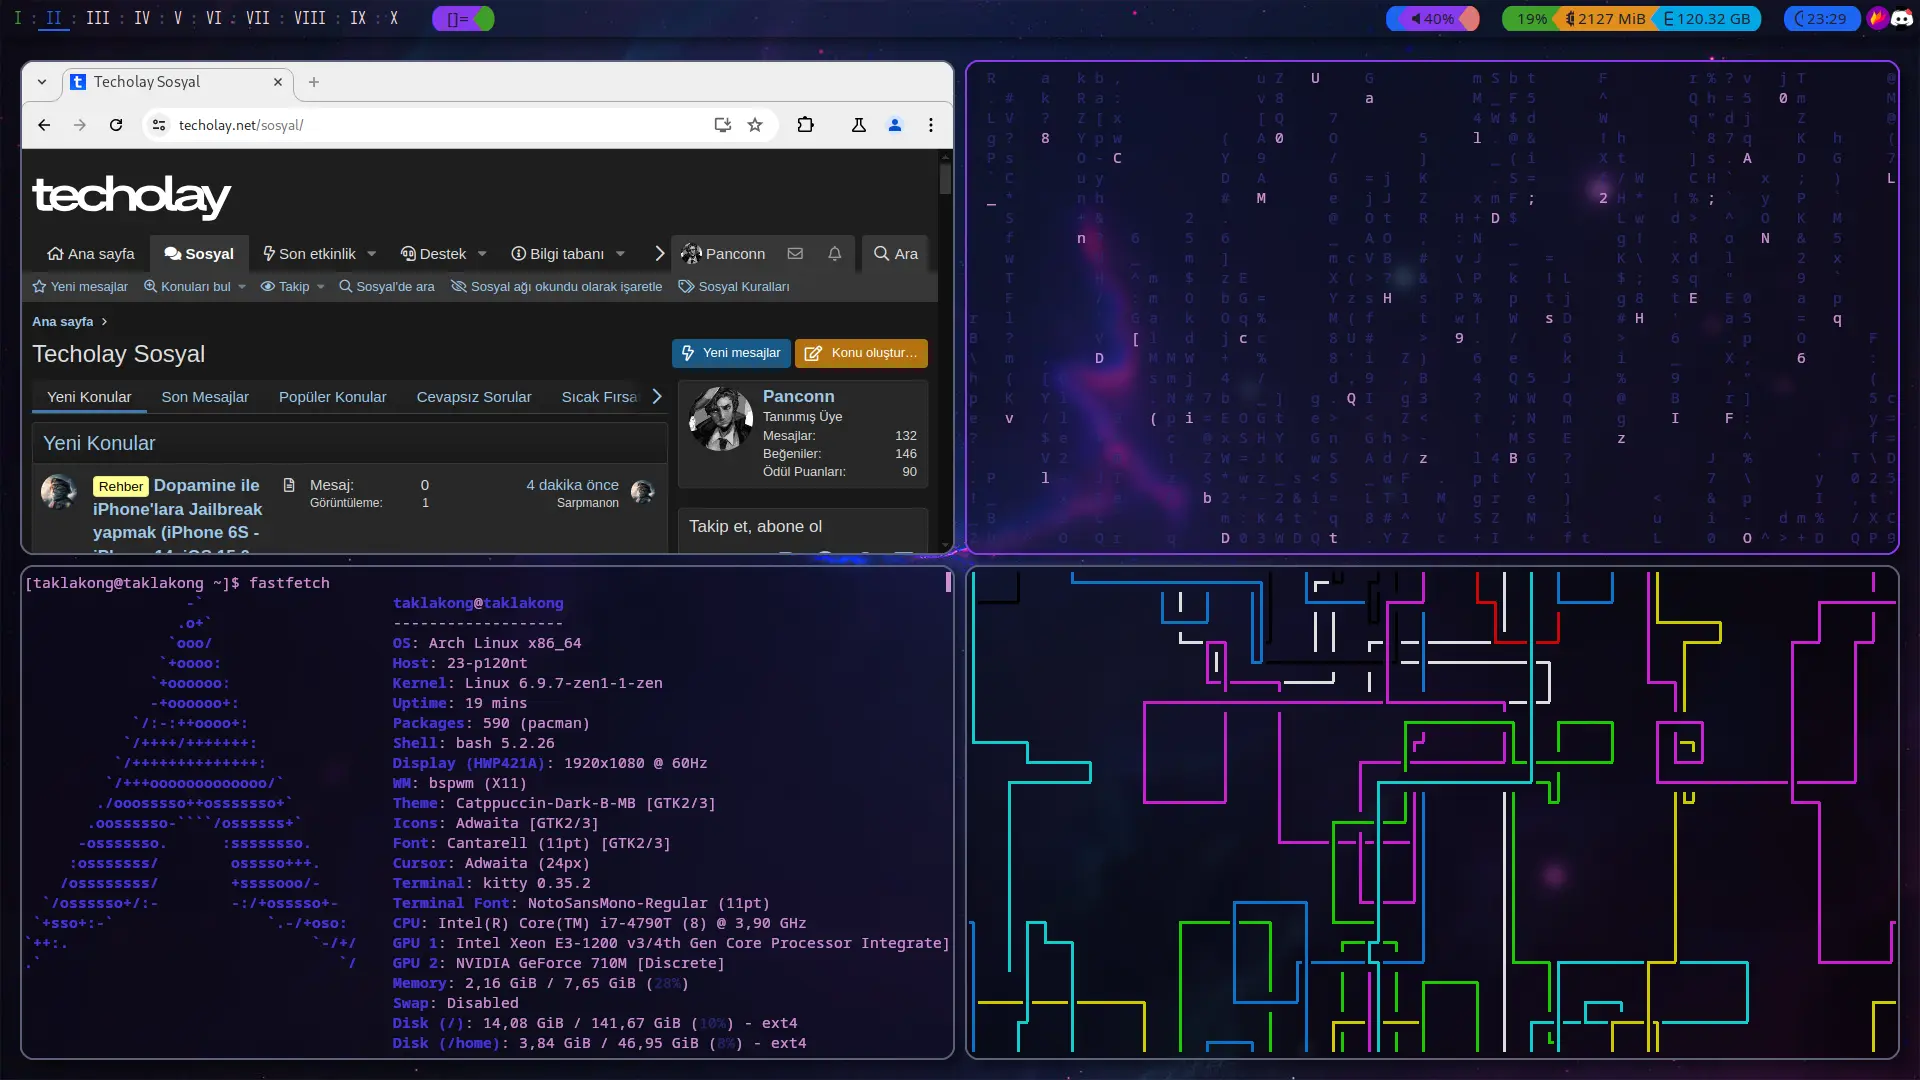Bookmark this page with the star icon
Screen dimensions: 1920x1080
click(755, 125)
